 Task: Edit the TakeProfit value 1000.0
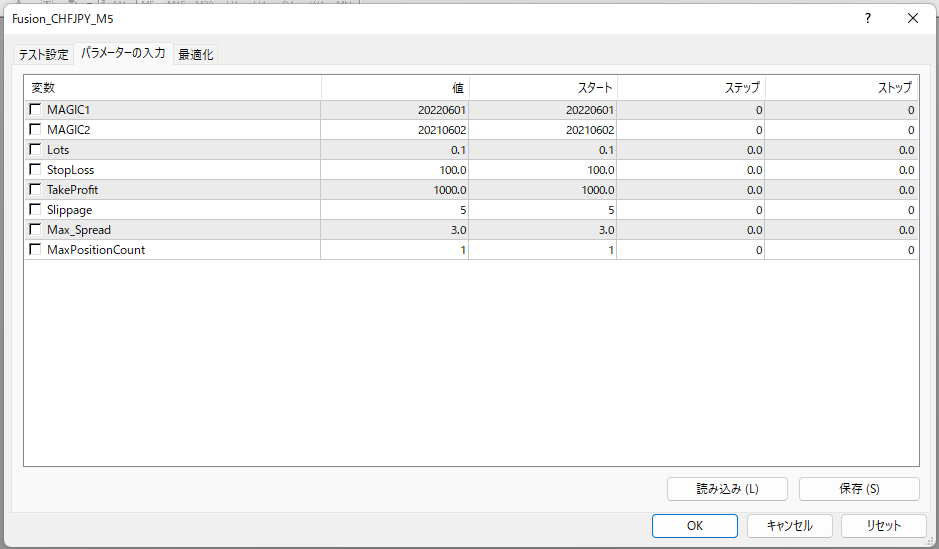(x=395, y=190)
